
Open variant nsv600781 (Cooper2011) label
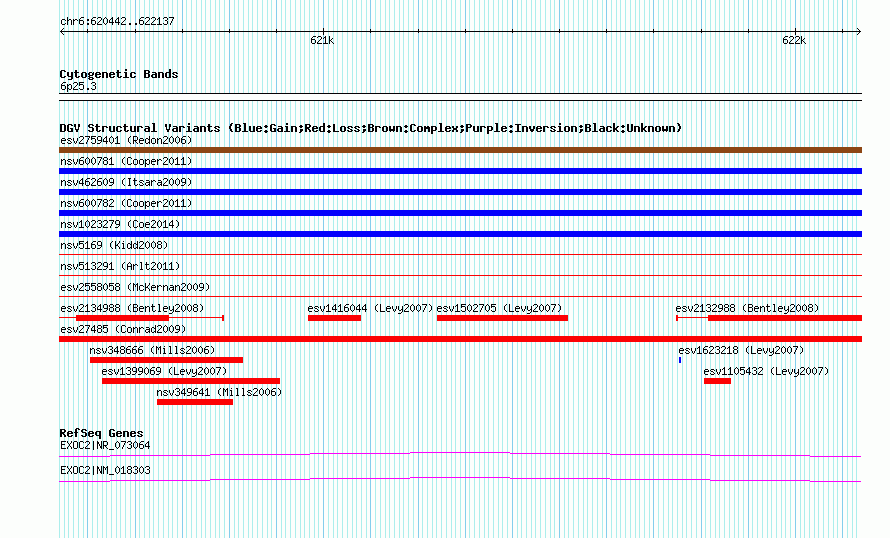click(x=126, y=161)
